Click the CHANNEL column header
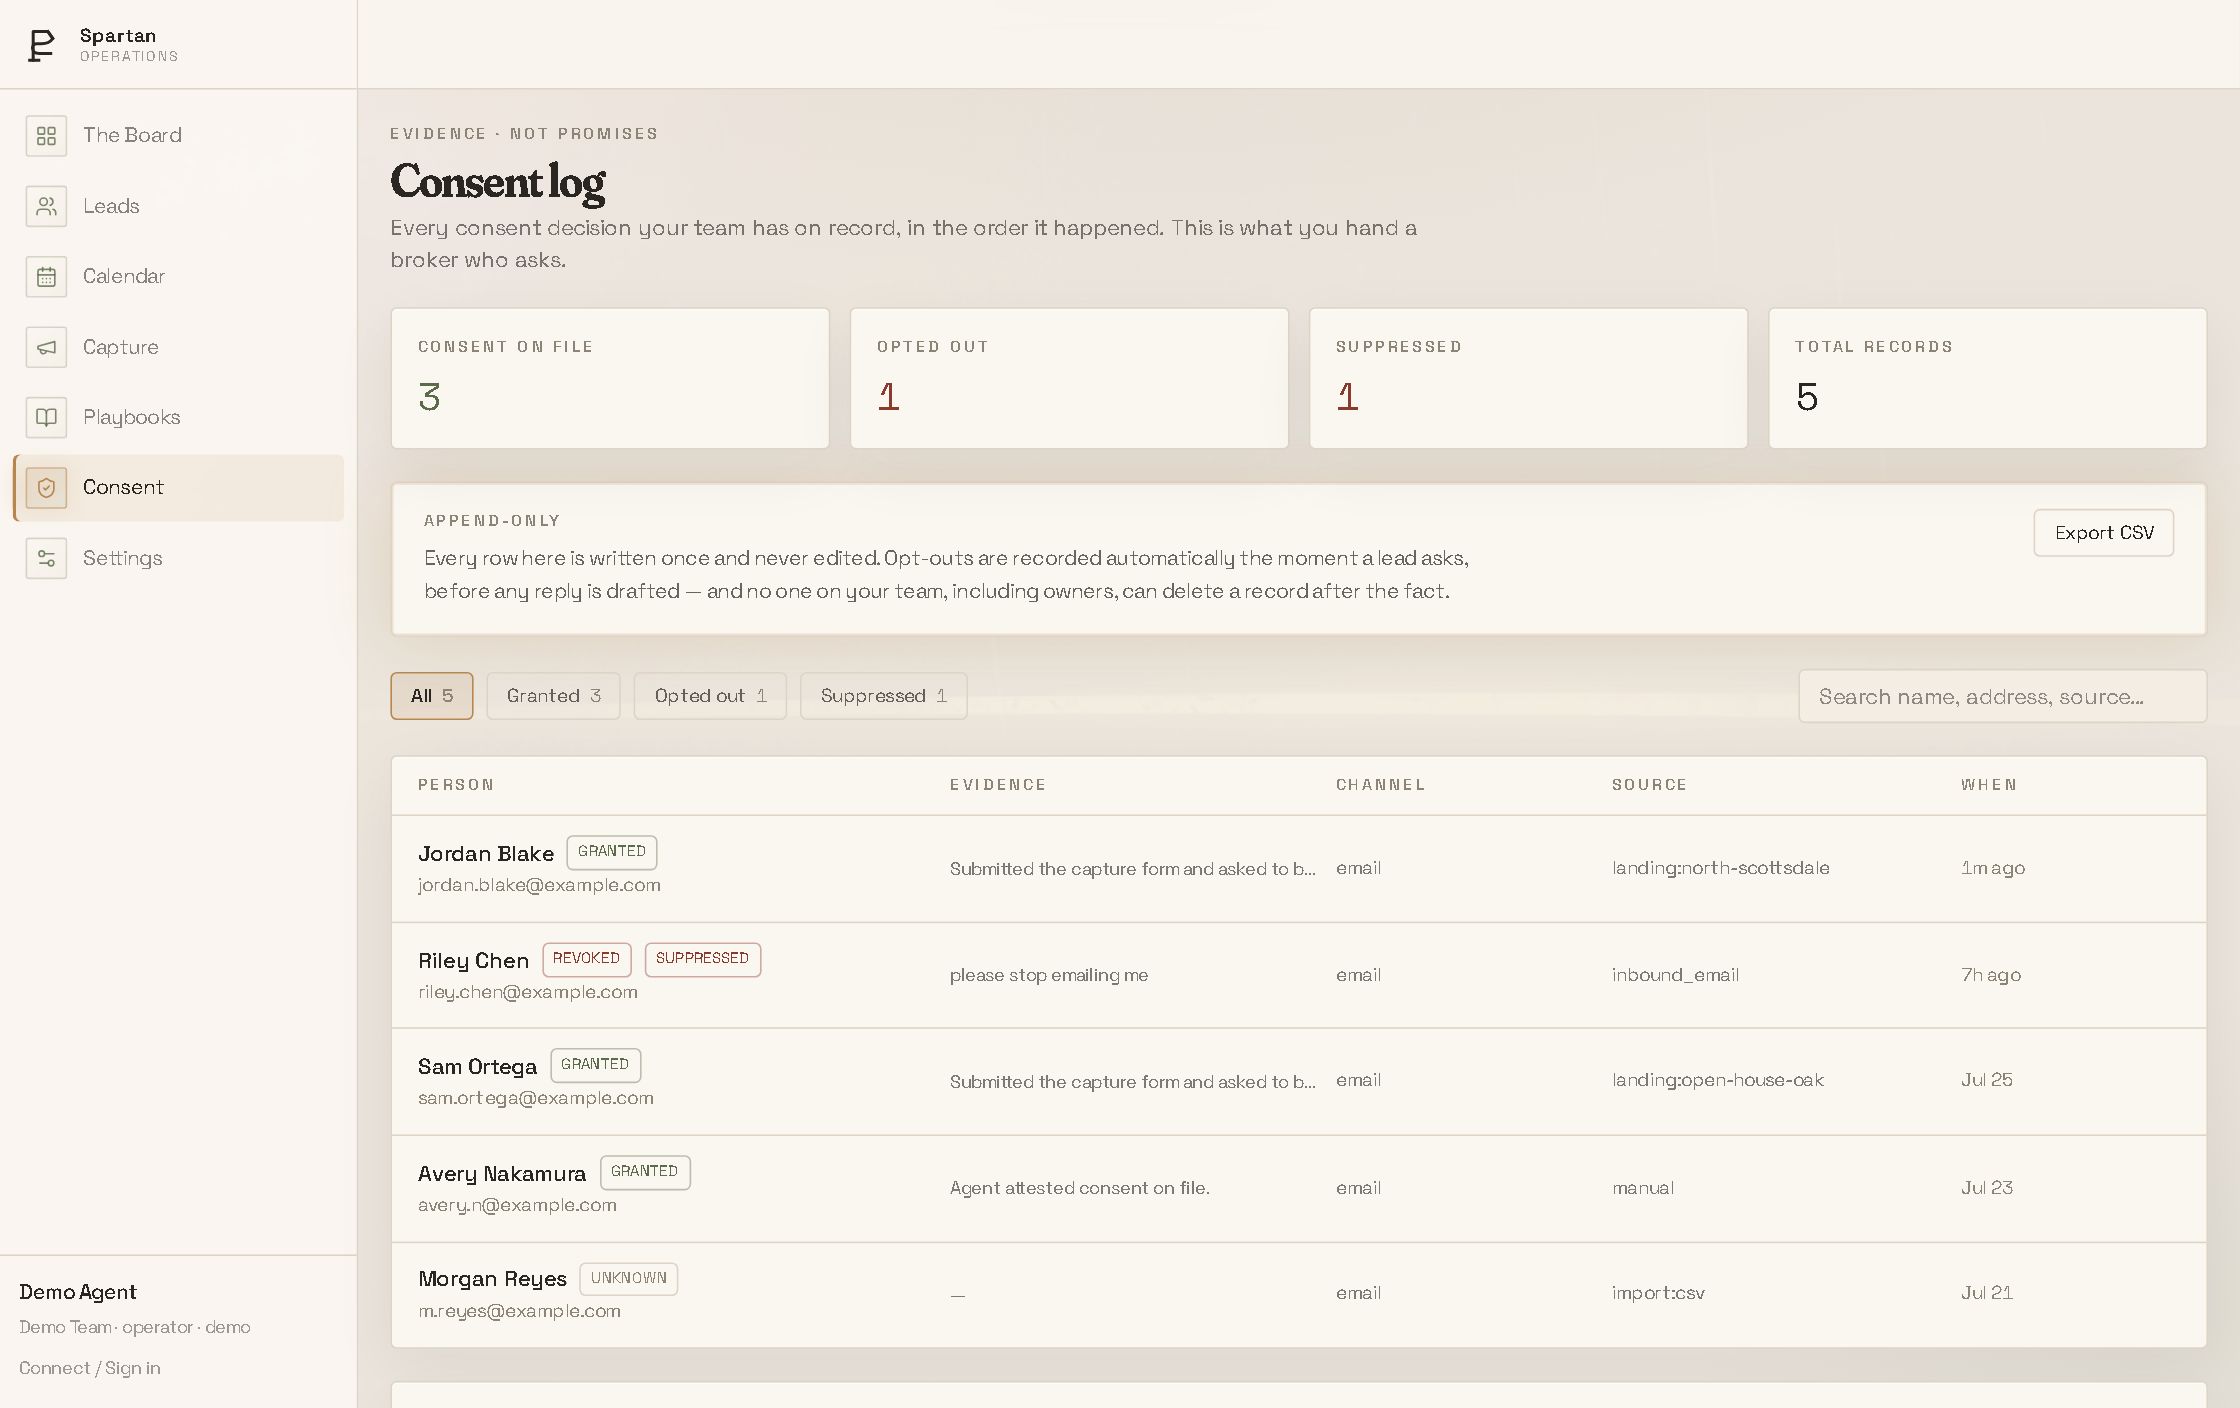This screenshot has width=2240, height=1408. pos(1381,785)
